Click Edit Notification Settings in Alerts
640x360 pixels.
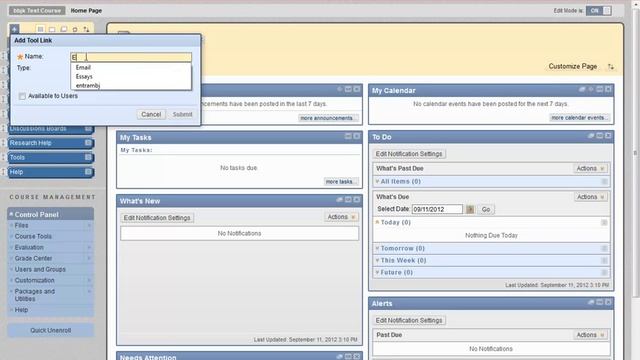point(409,320)
